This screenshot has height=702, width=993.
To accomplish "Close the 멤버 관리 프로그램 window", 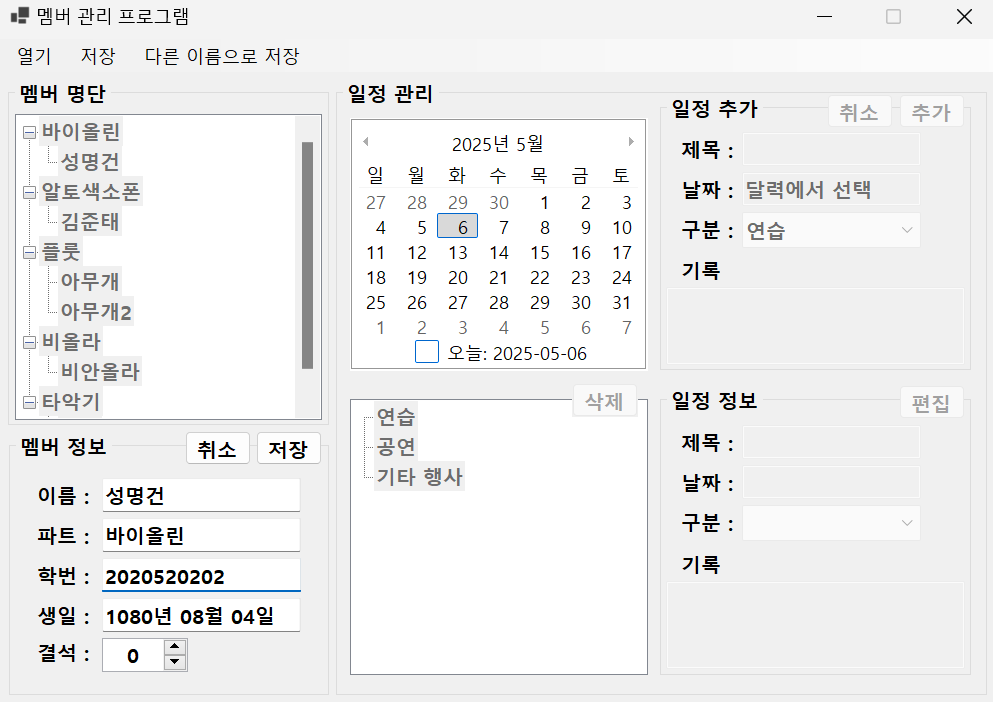I will point(964,16).
